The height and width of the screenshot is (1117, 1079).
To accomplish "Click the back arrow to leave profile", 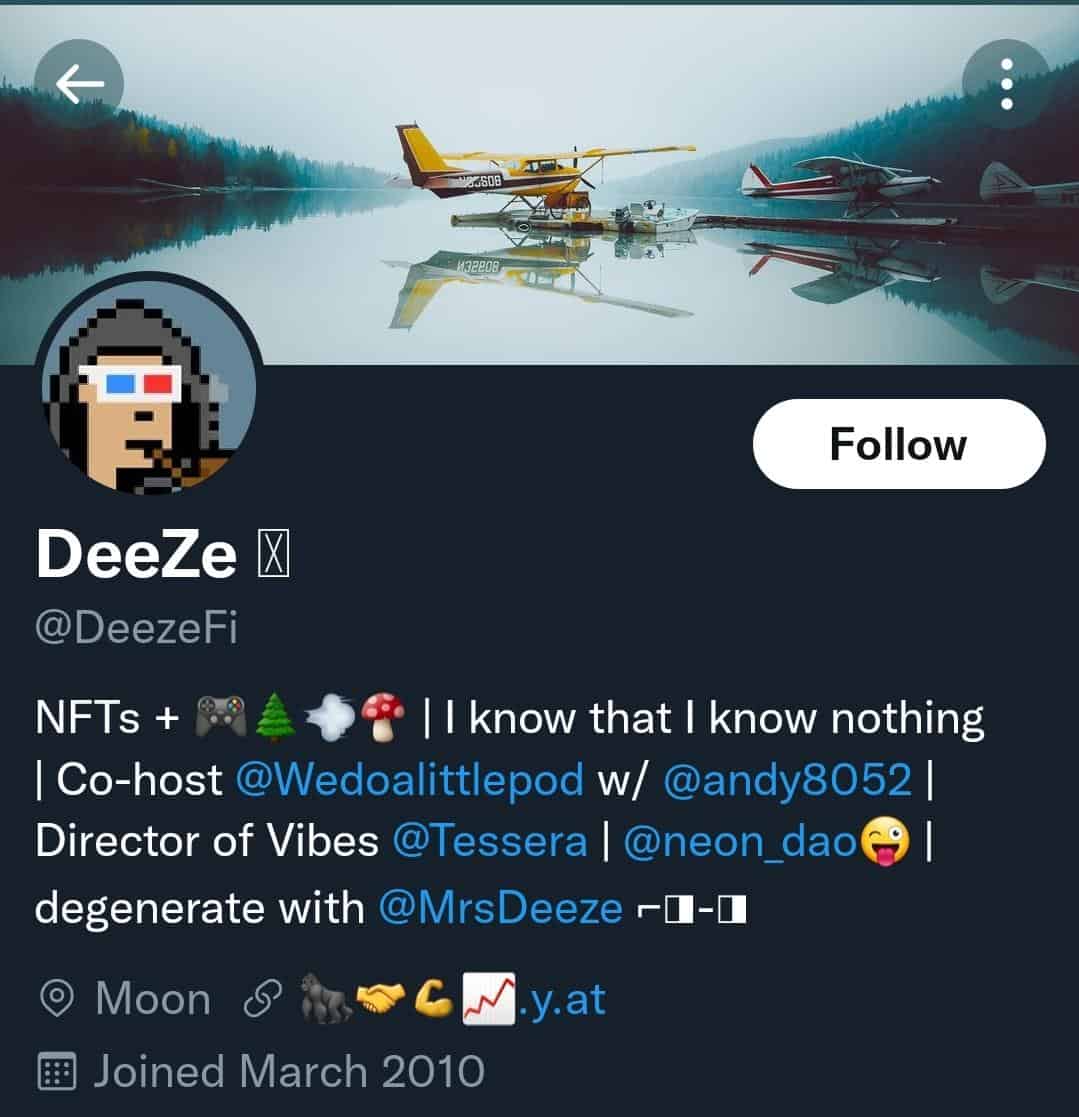I will (x=80, y=82).
